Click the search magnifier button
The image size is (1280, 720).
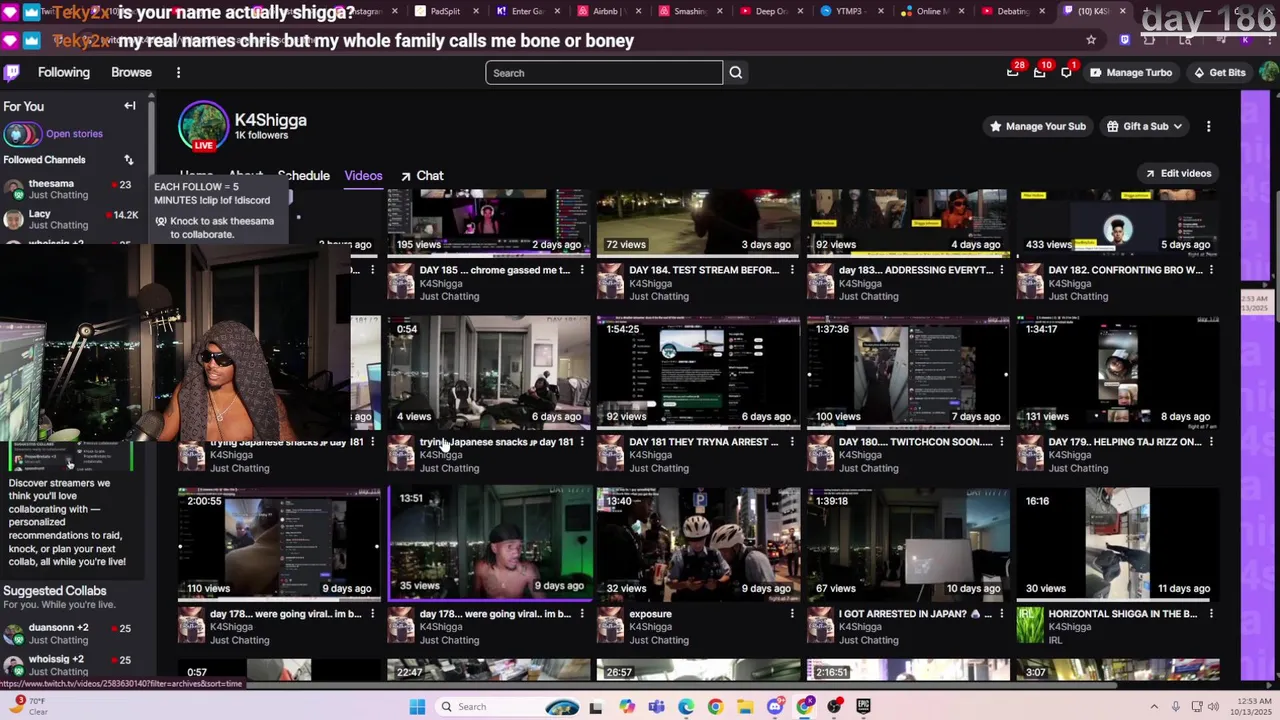(x=735, y=72)
